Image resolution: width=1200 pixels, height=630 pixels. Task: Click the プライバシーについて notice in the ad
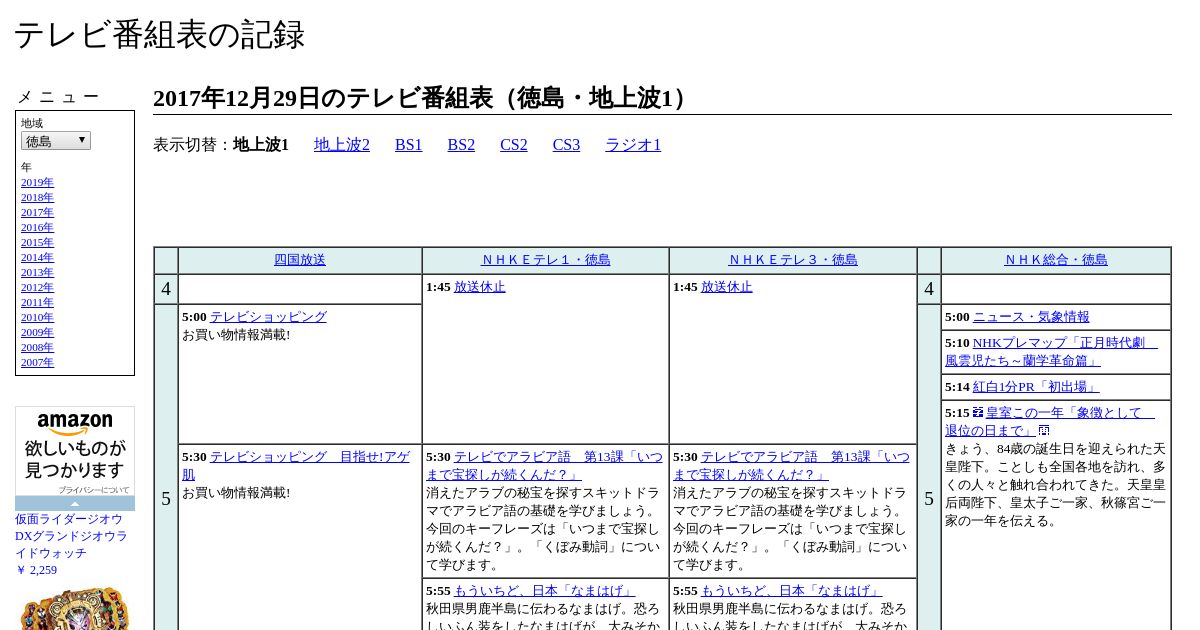click(94, 490)
